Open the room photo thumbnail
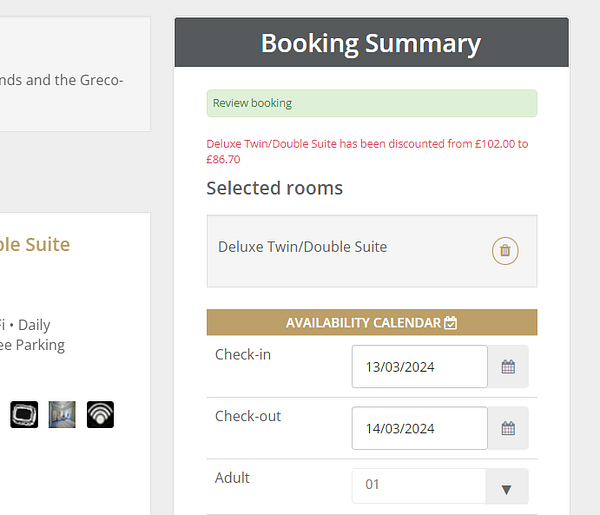This screenshot has height=515, width=600. 62,414
